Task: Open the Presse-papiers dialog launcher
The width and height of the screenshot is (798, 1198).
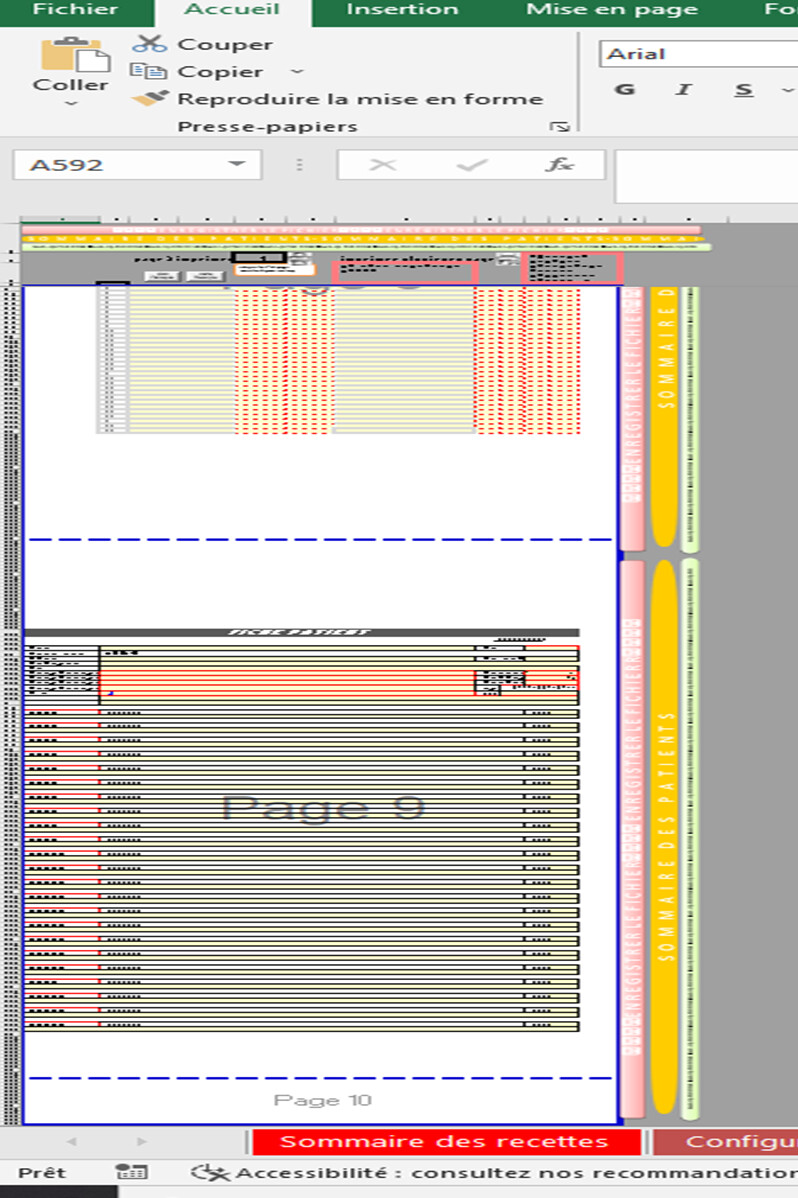Action: tap(560, 127)
